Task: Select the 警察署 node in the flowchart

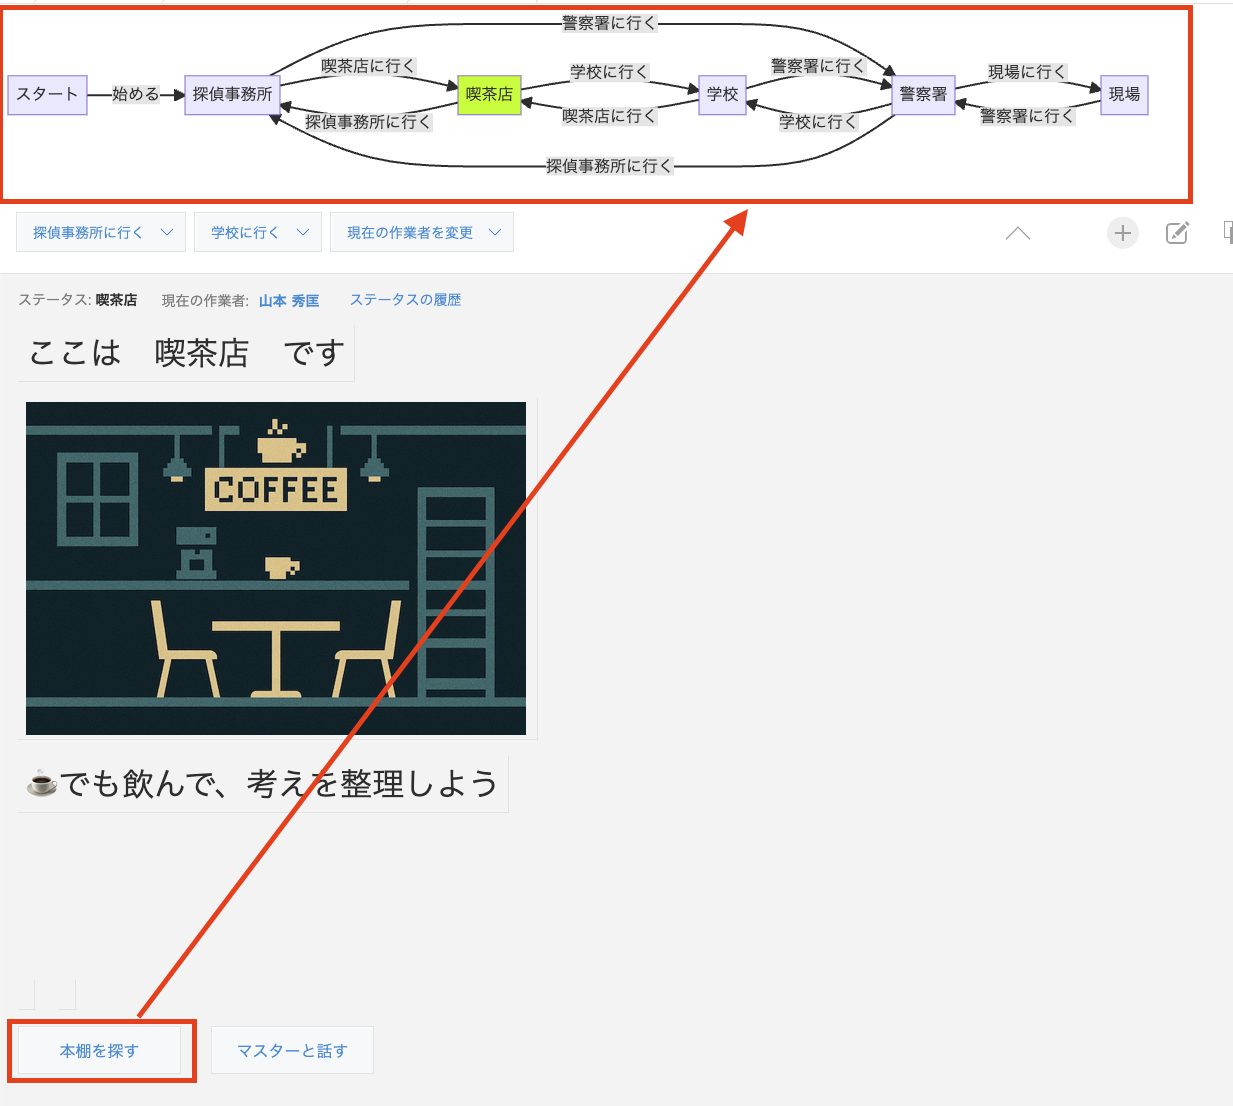Action: pos(923,94)
